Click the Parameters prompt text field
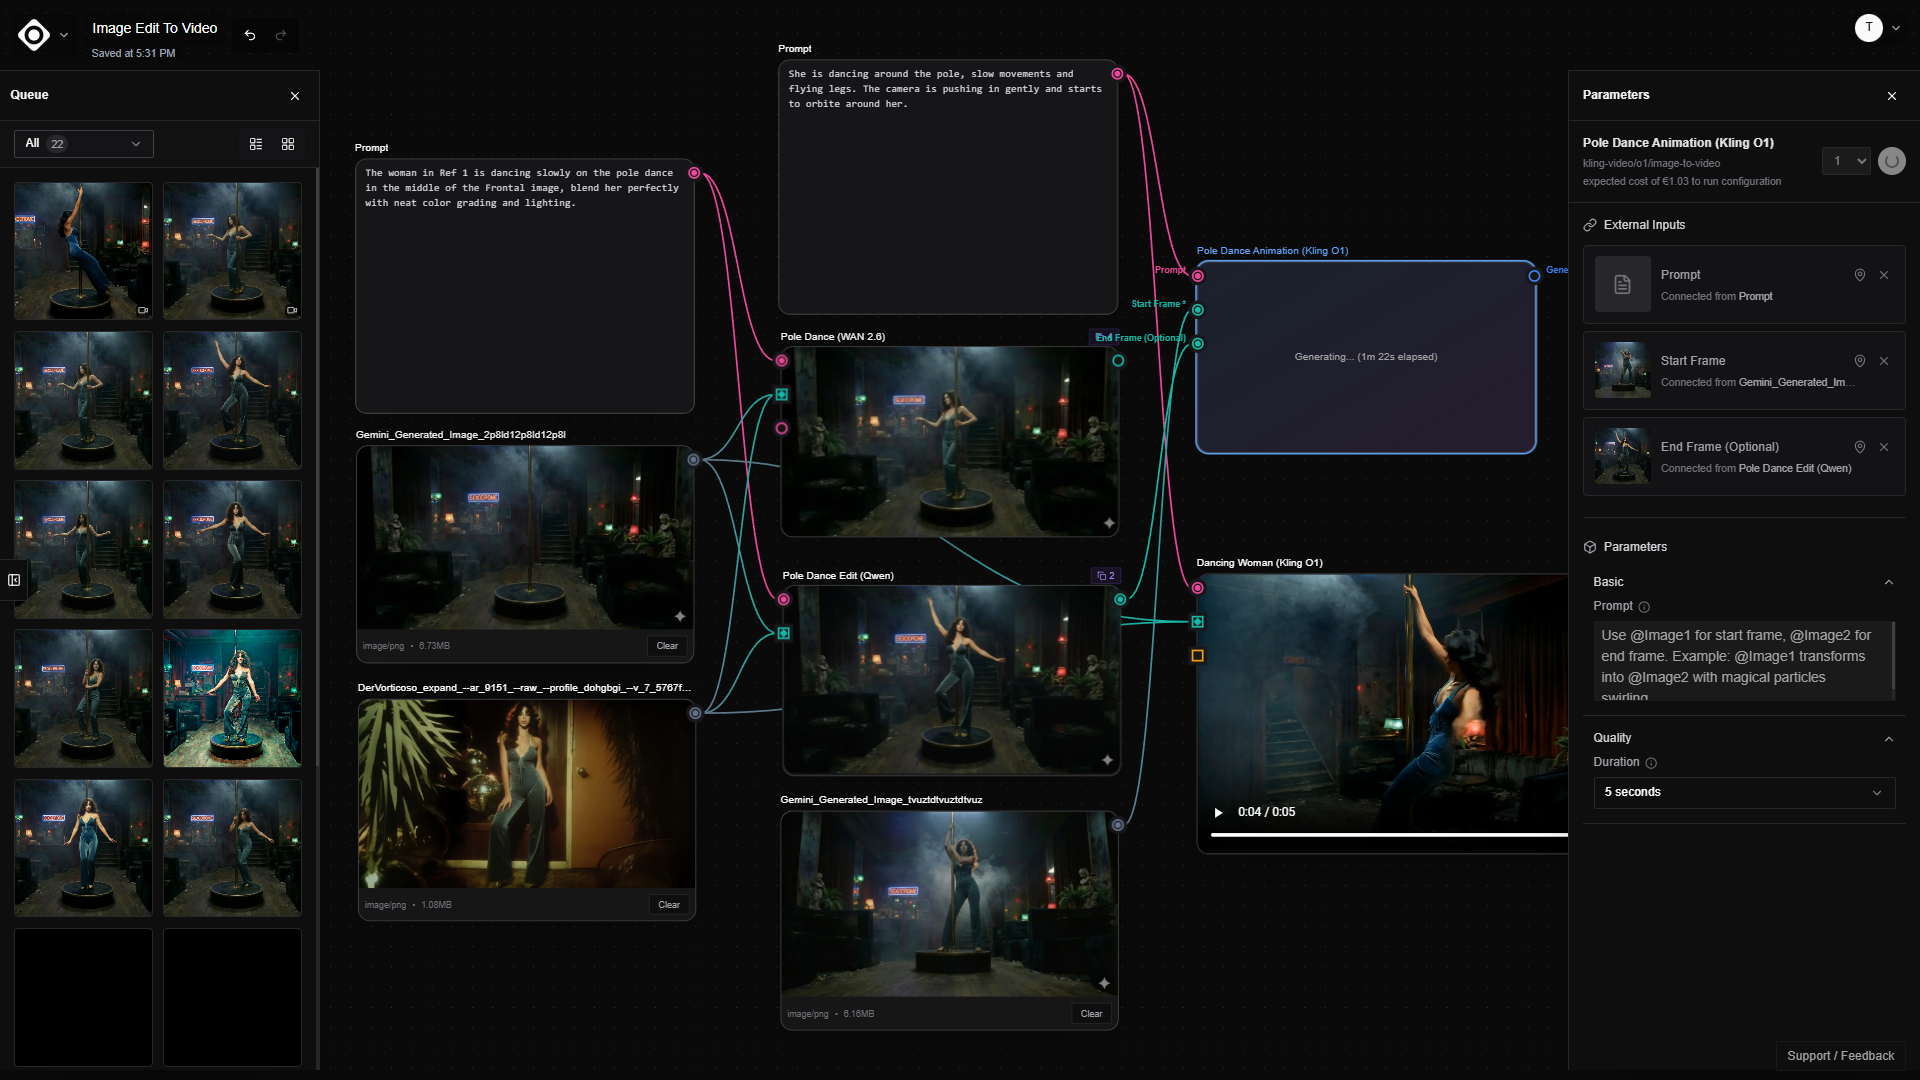Viewport: 1920px width, 1080px height. point(1742,662)
